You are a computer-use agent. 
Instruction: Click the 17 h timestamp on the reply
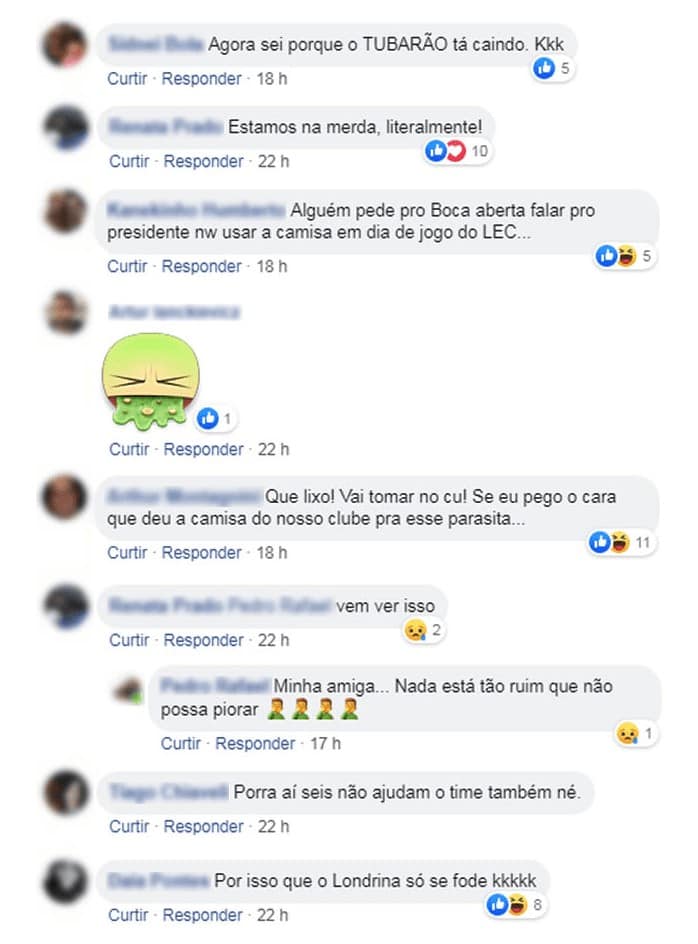pyautogui.click(x=325, y=744)
